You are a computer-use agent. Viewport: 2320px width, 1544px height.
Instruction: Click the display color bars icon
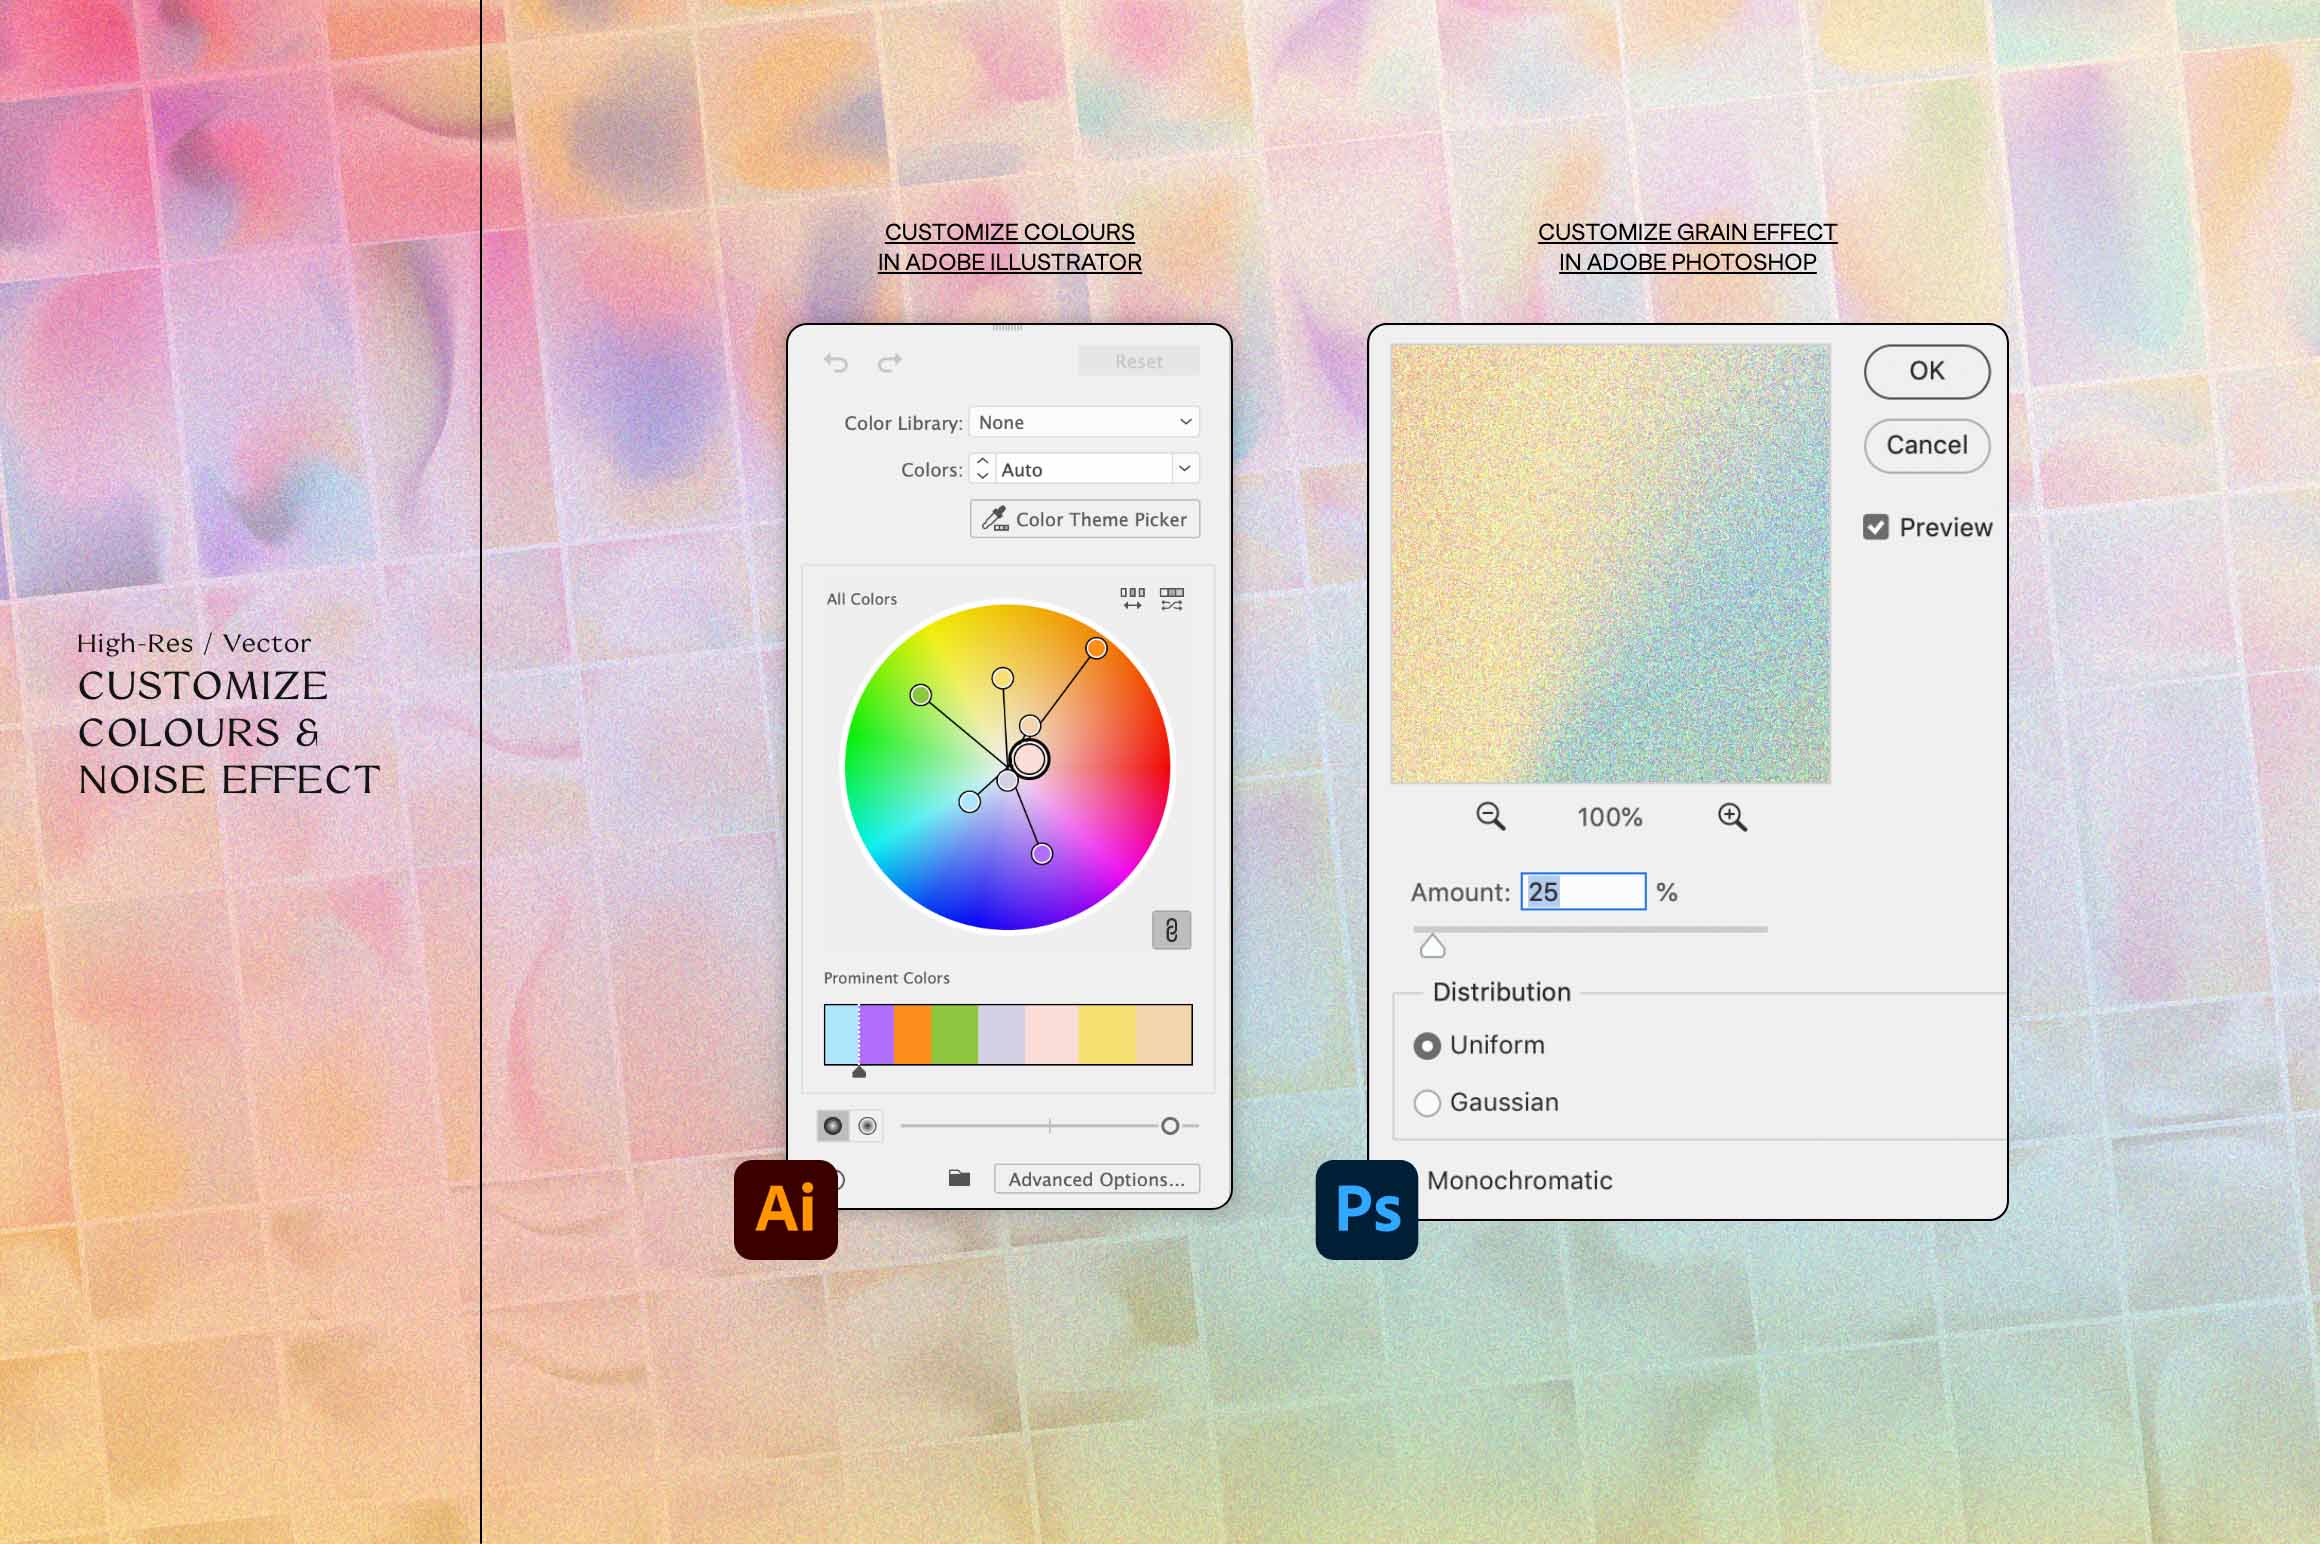[1134, 597]
